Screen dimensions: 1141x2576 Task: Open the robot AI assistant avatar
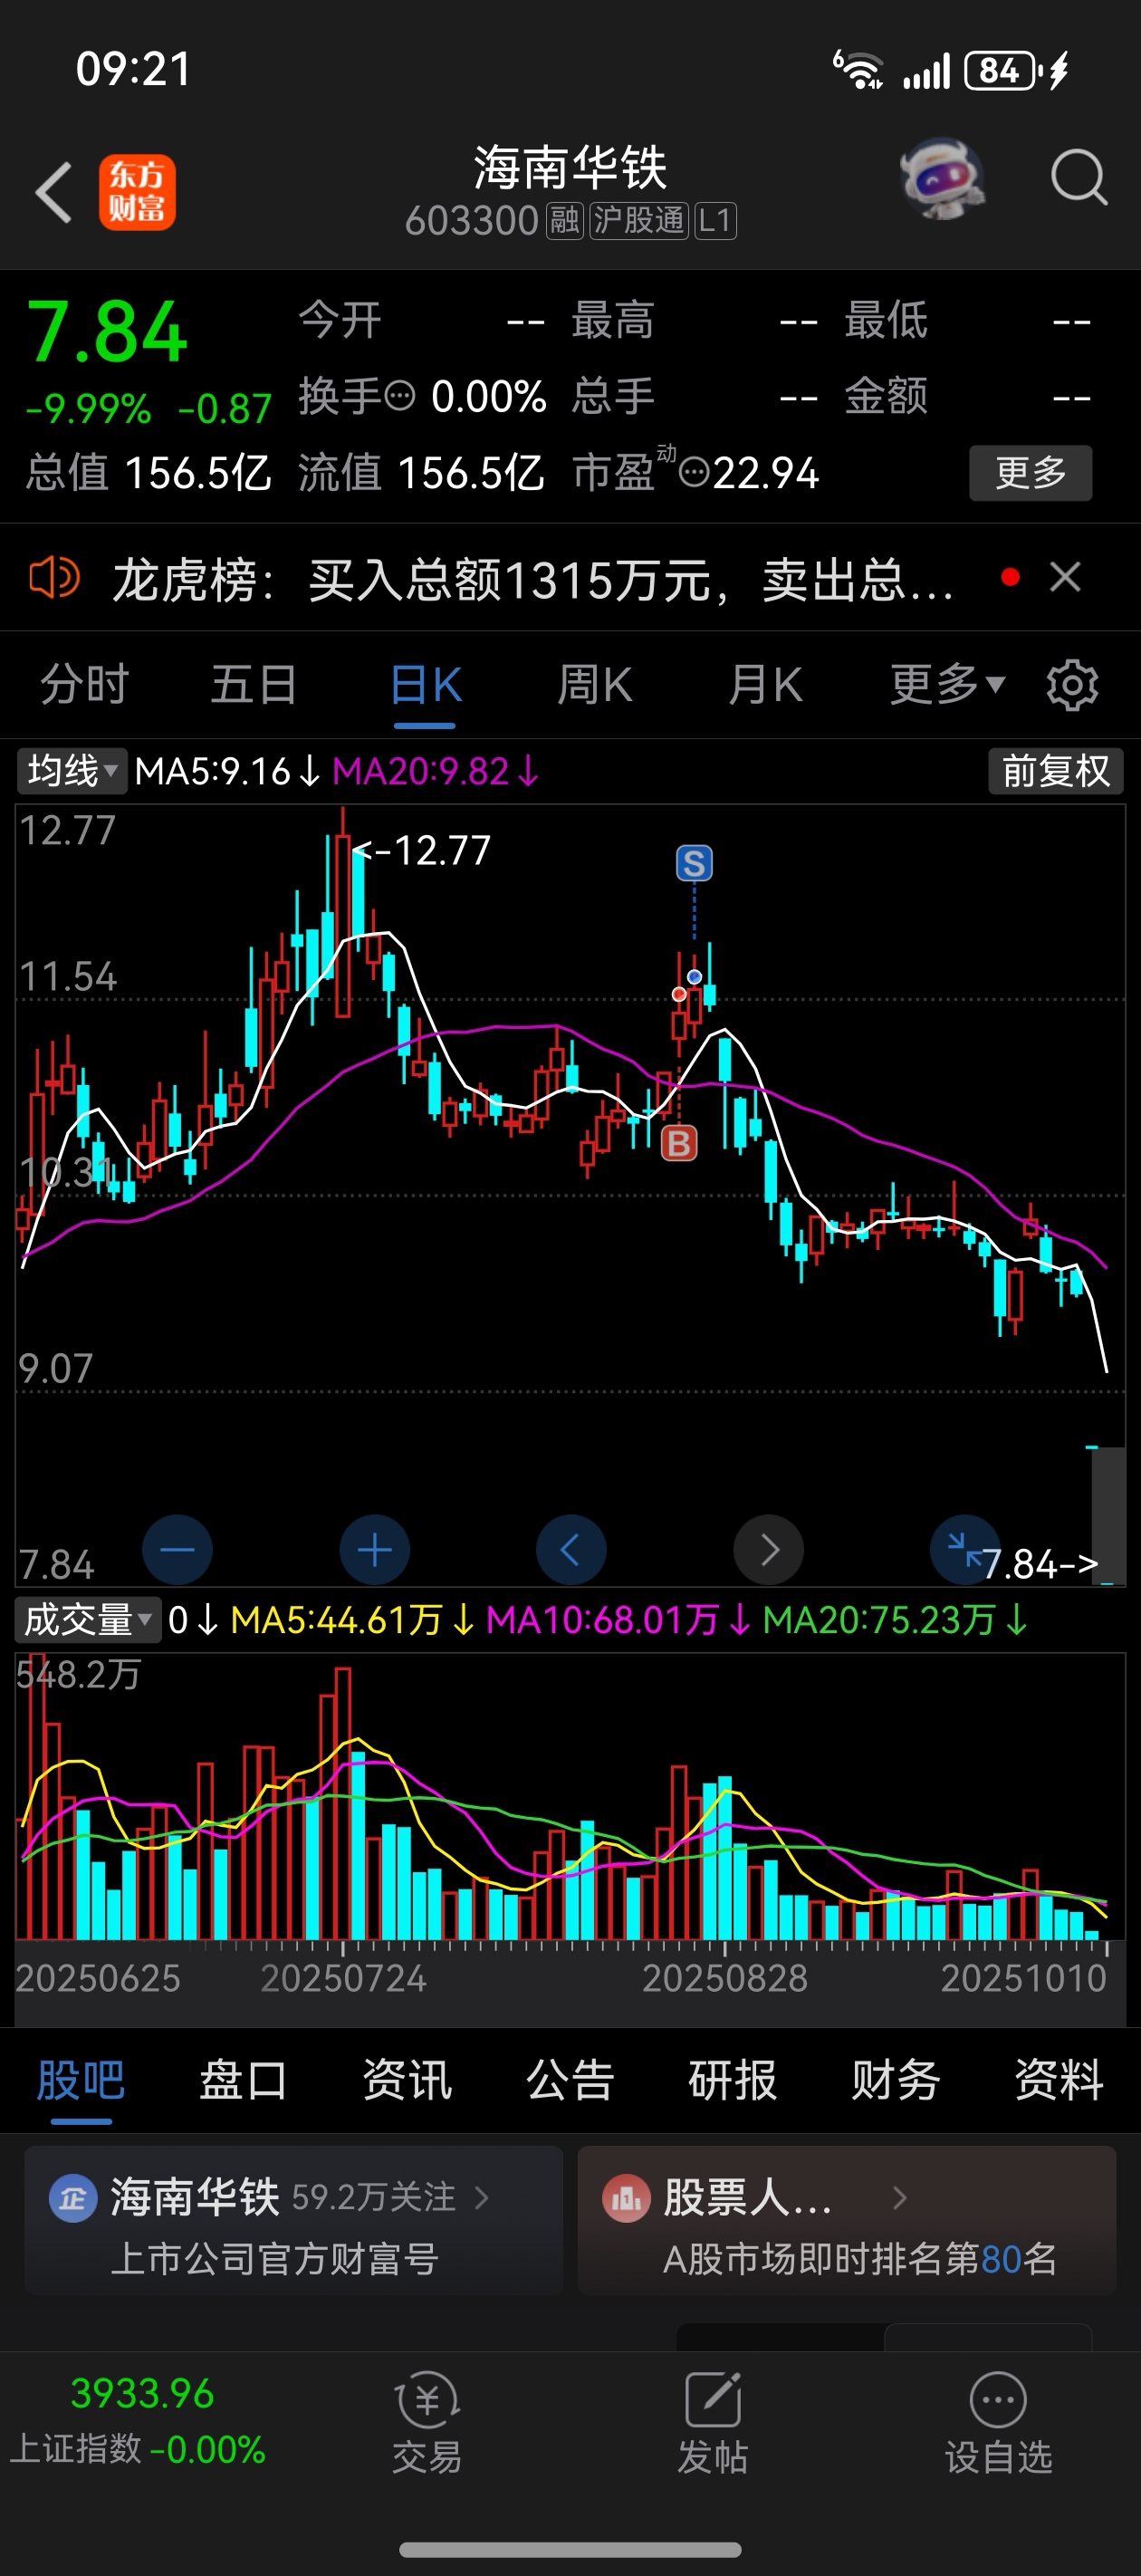point(942,179)
